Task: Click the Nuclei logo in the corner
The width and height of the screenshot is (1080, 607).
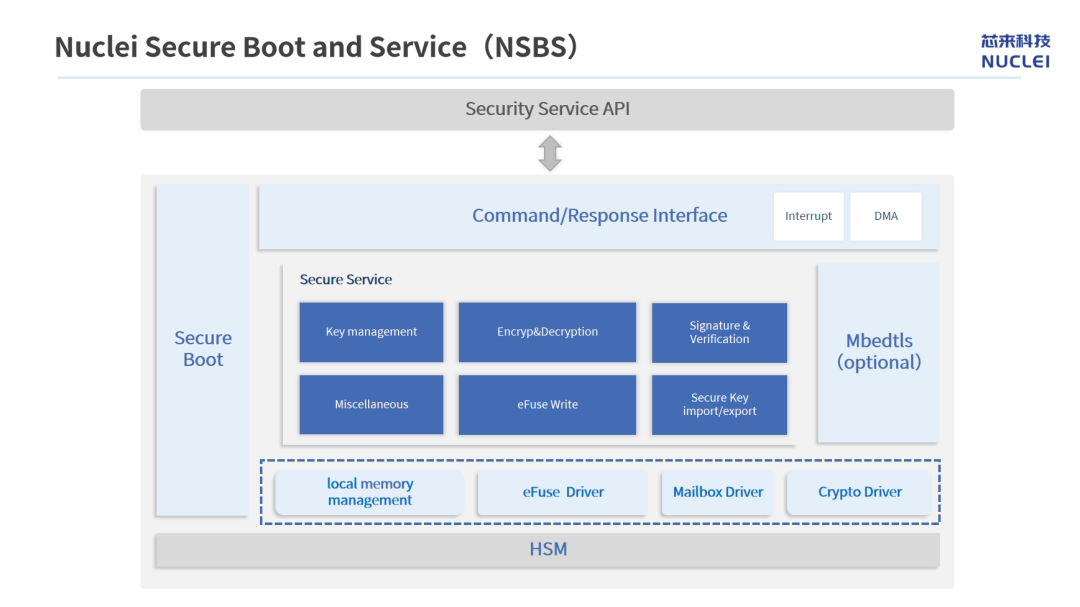Action: [x=1015, y=52]
